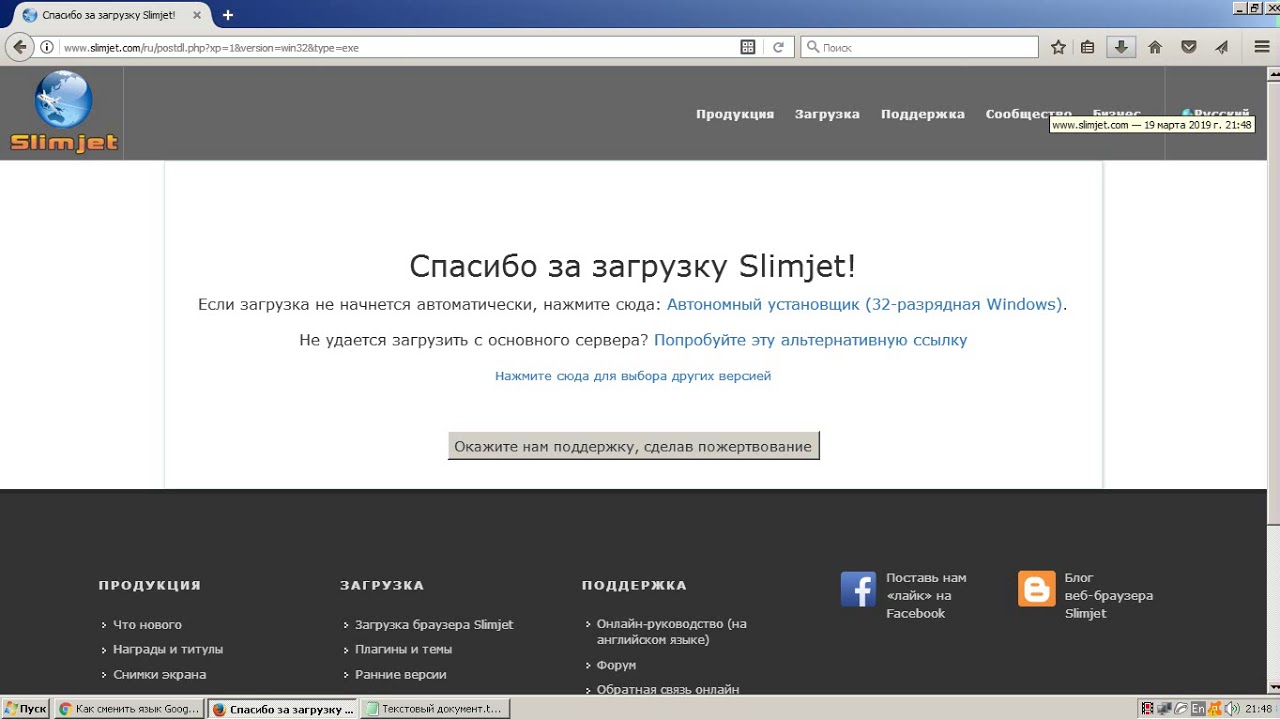Screen dimensions: 1280x720
Task: Click the red tray icon at the left of the system tray
Action: point(1147,709)
